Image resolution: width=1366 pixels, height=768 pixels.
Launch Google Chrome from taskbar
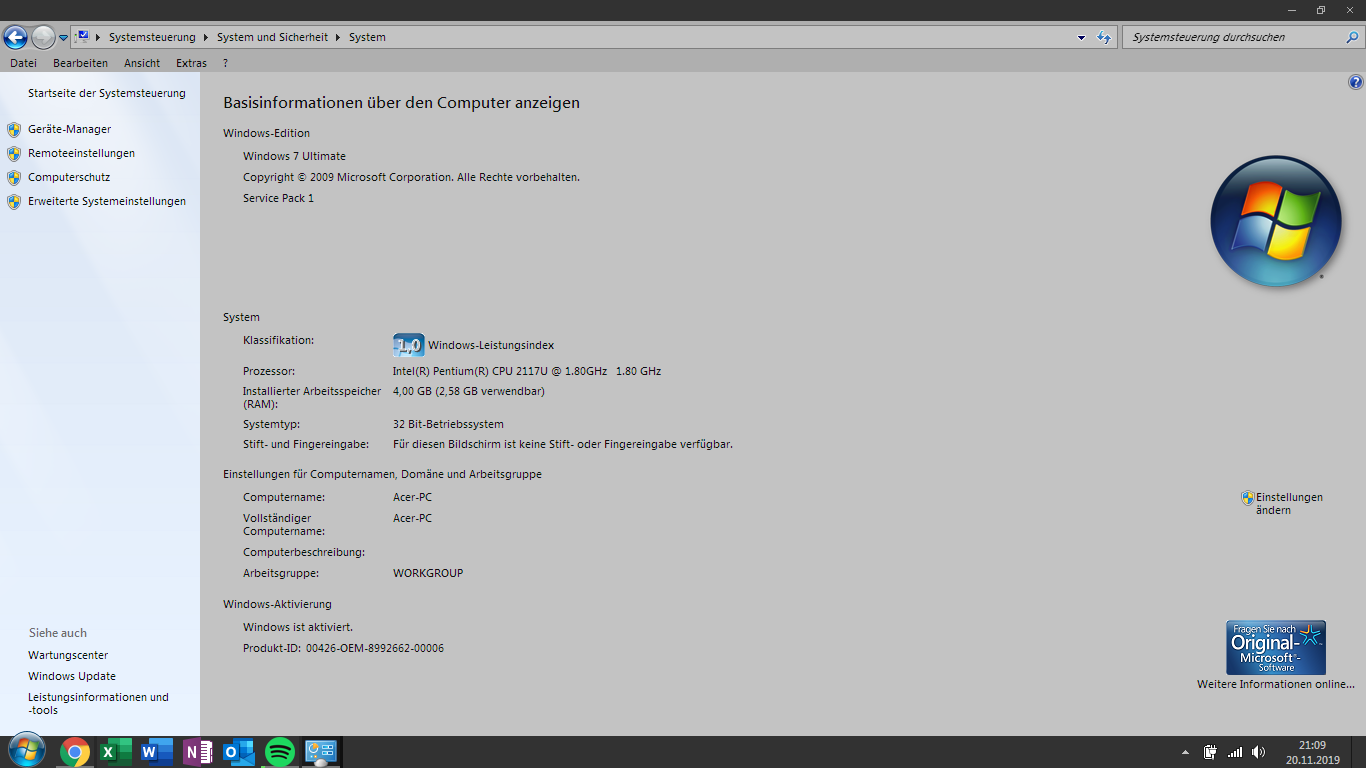pyautogui.click(x=75, y=752)
